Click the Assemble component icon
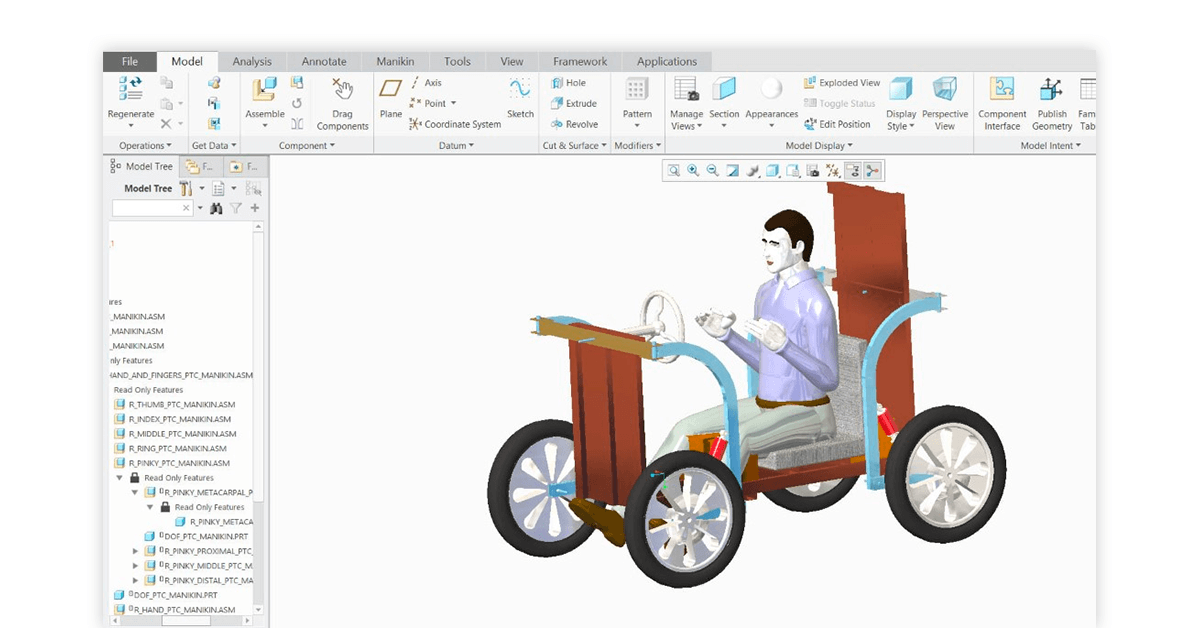This screenshot has width=1200, height=628. click(264, 90)
